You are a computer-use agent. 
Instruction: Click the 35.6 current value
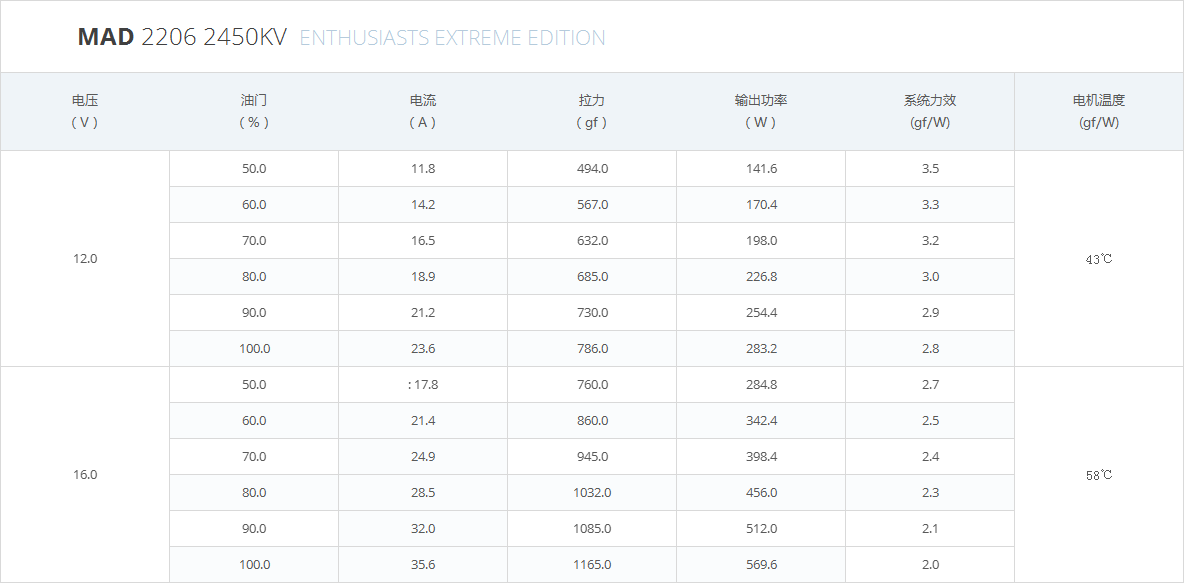pos(423,564)
